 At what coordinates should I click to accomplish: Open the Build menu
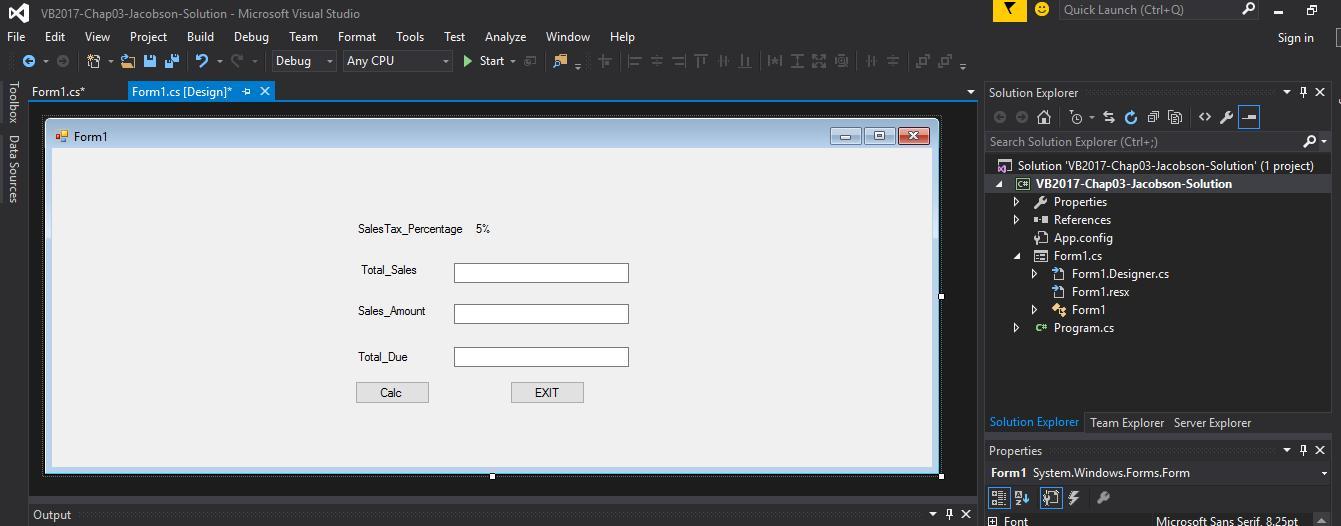200,36
